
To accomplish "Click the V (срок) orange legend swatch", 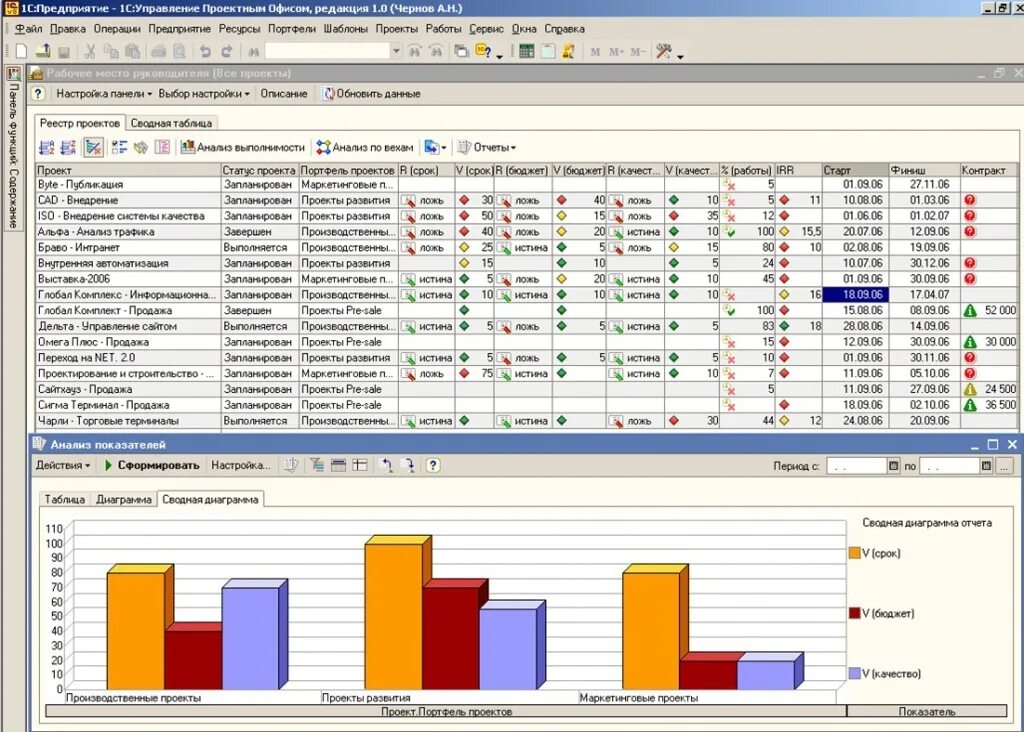I will click(x=854, y=553).
